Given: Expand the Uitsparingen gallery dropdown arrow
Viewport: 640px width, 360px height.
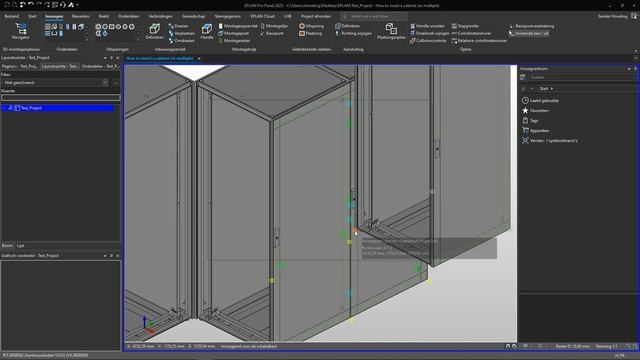Looking at the screenshot, I should pyautogui.click(x=138, y=40).
